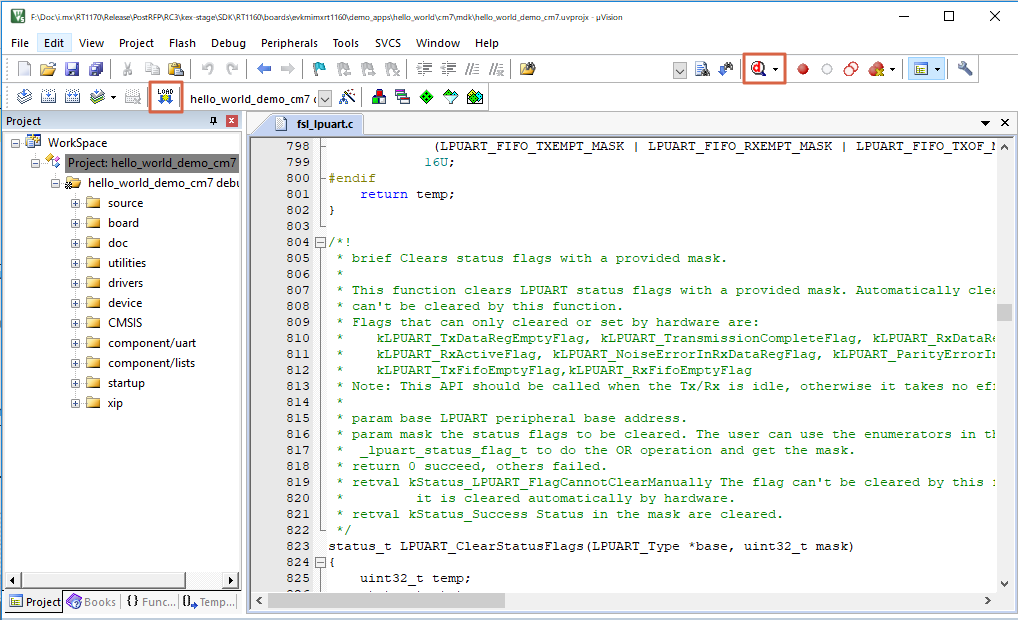Open the File menu
The image size is (1018, 620).
click(20, 43)
